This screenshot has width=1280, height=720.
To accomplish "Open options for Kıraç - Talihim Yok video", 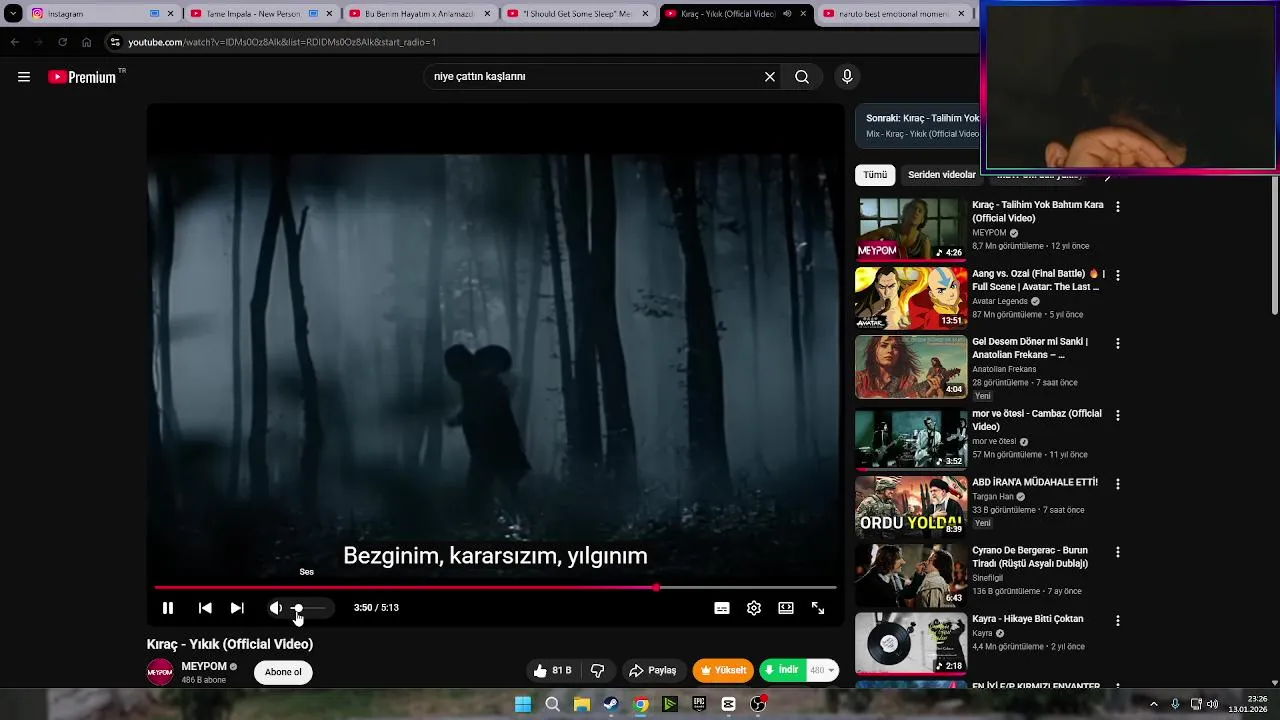I will 1118,207.
